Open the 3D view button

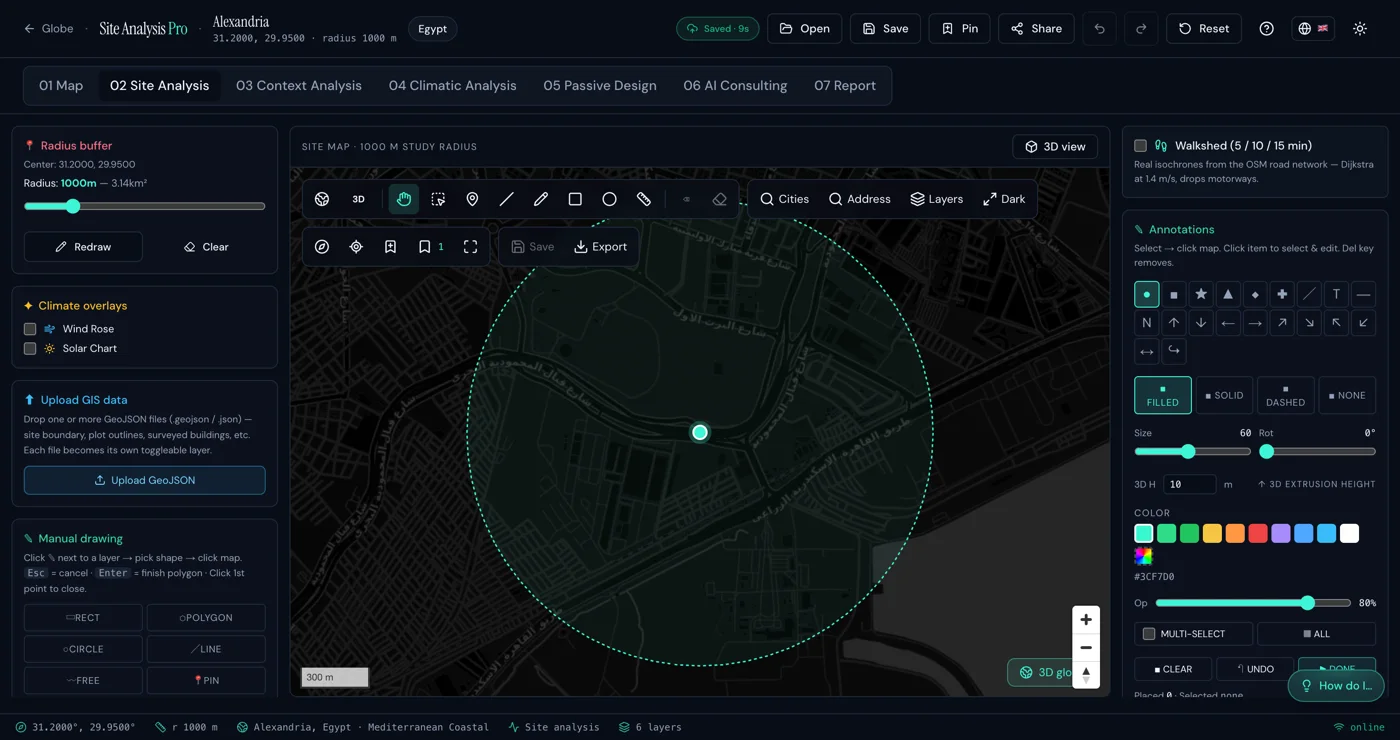[1055, 147]
